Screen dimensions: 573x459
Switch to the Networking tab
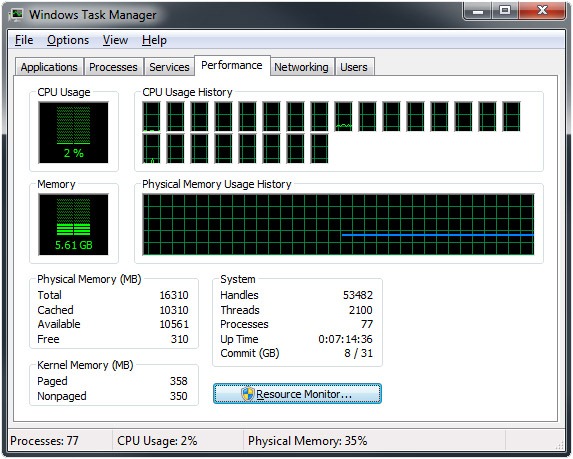301,67
